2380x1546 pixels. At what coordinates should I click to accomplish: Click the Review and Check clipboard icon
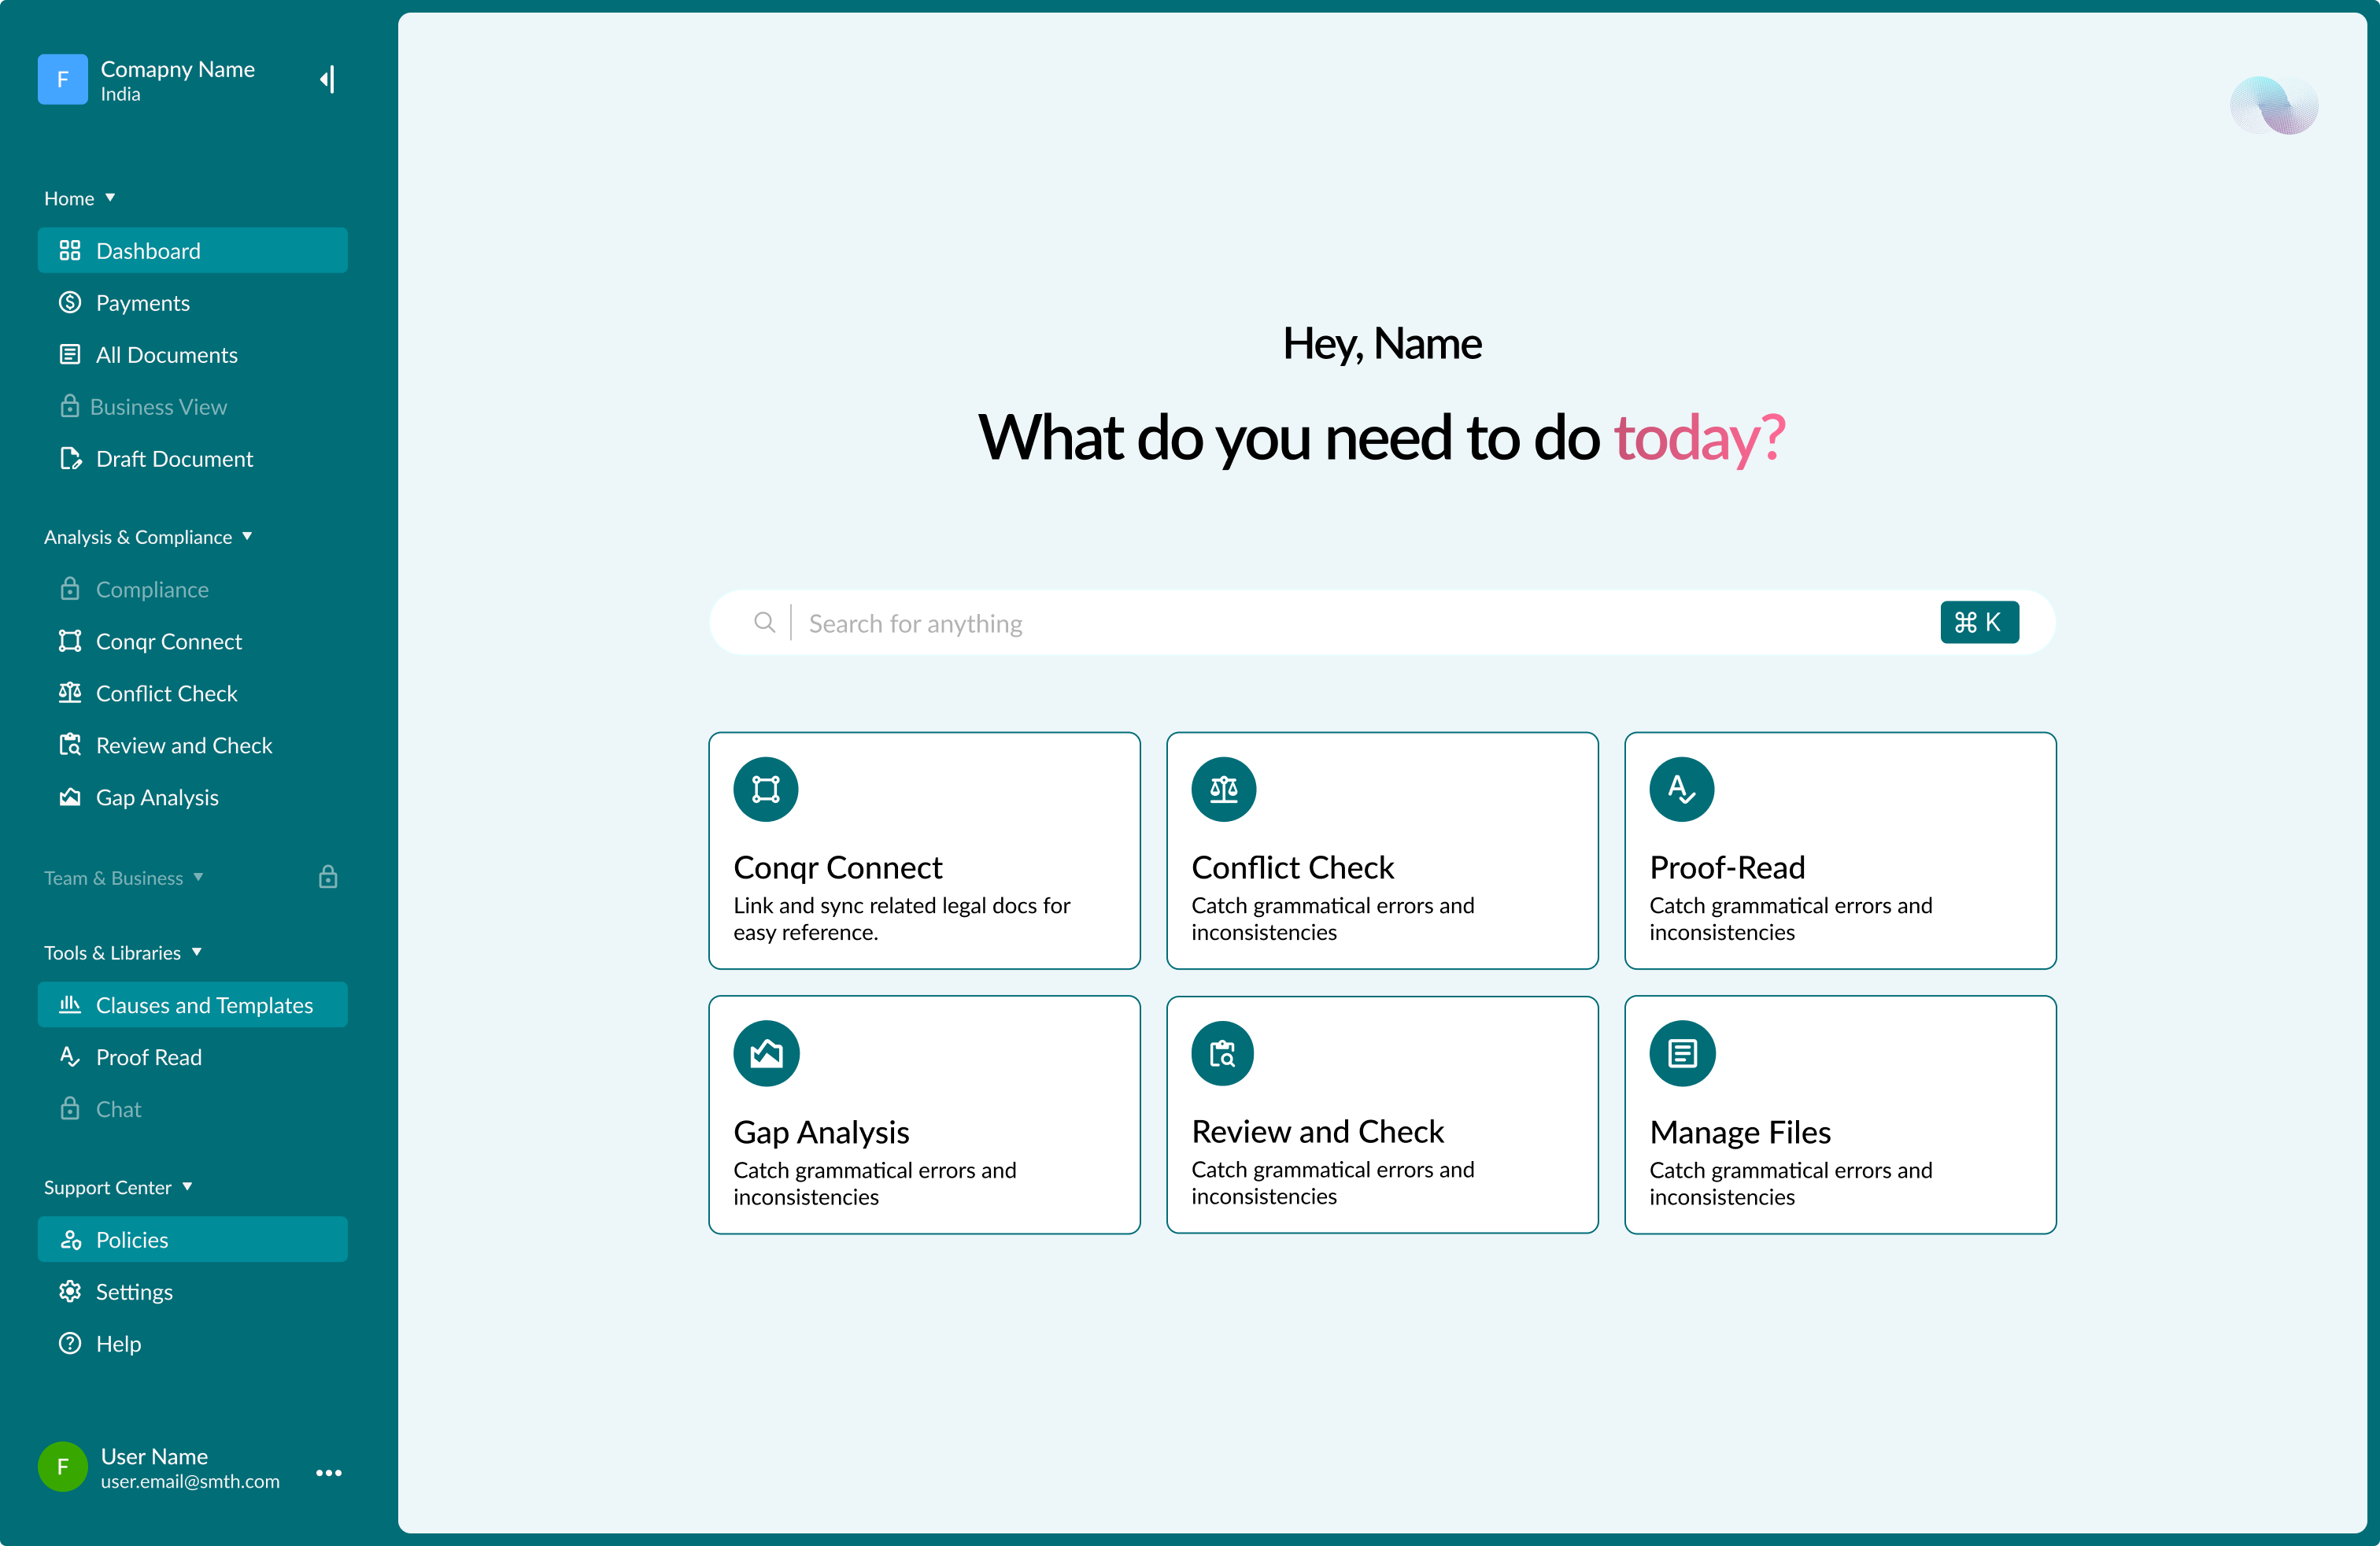pos(1223,1053)
